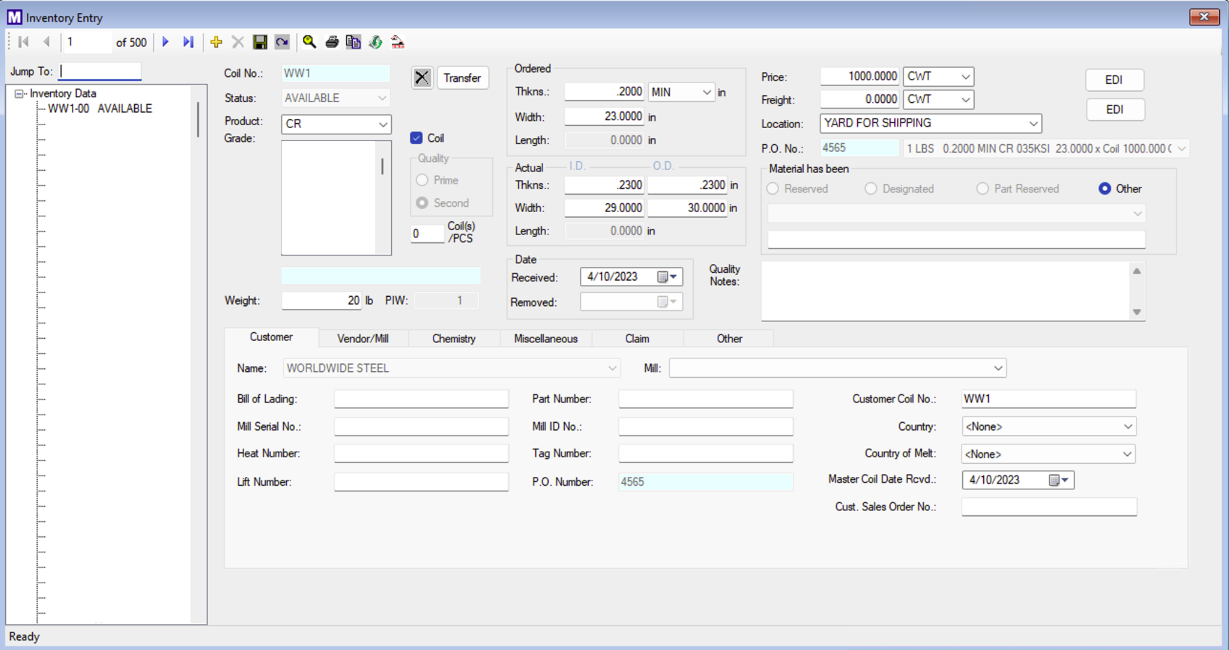Add a new record with plus icon

(216, 42)
